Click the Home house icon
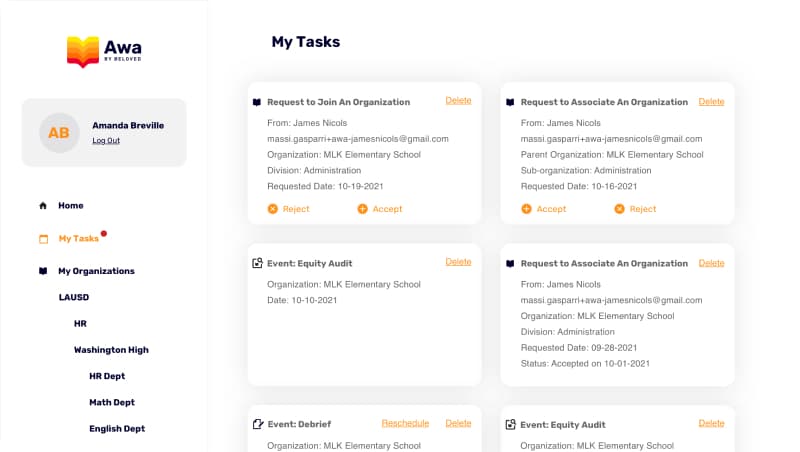 [x=43, y=206]
